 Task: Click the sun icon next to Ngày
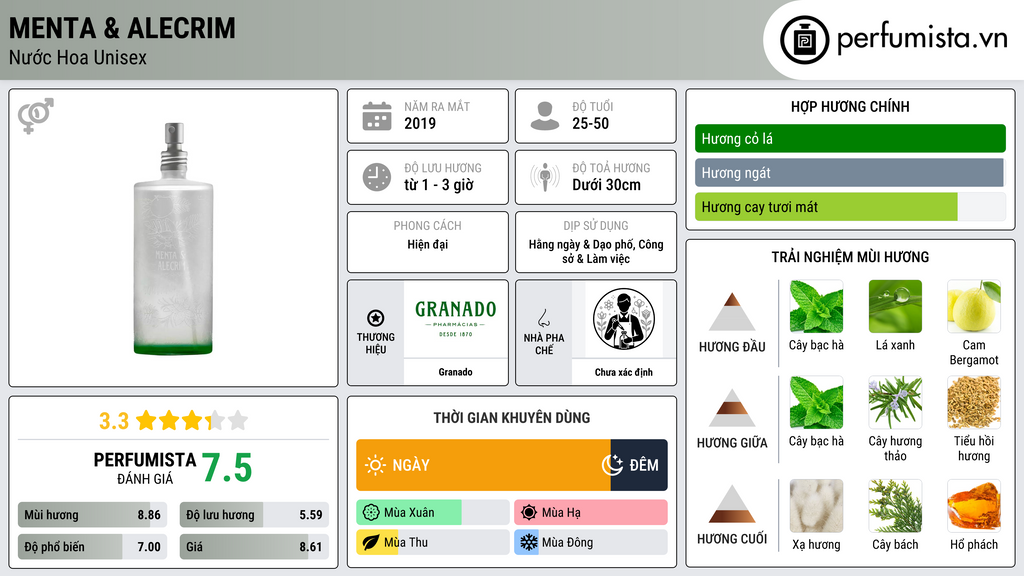[x=375, y=465]
